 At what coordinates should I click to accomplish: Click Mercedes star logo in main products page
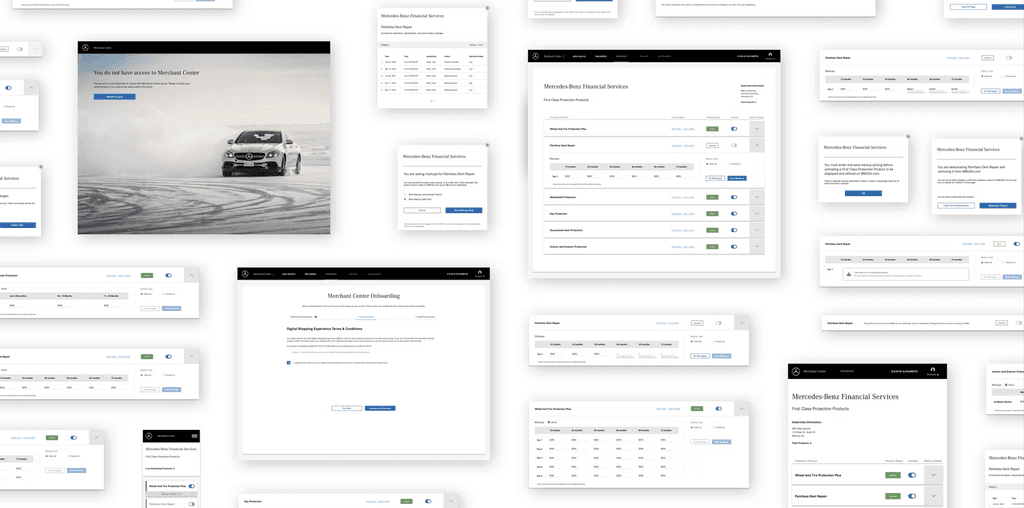536,57
